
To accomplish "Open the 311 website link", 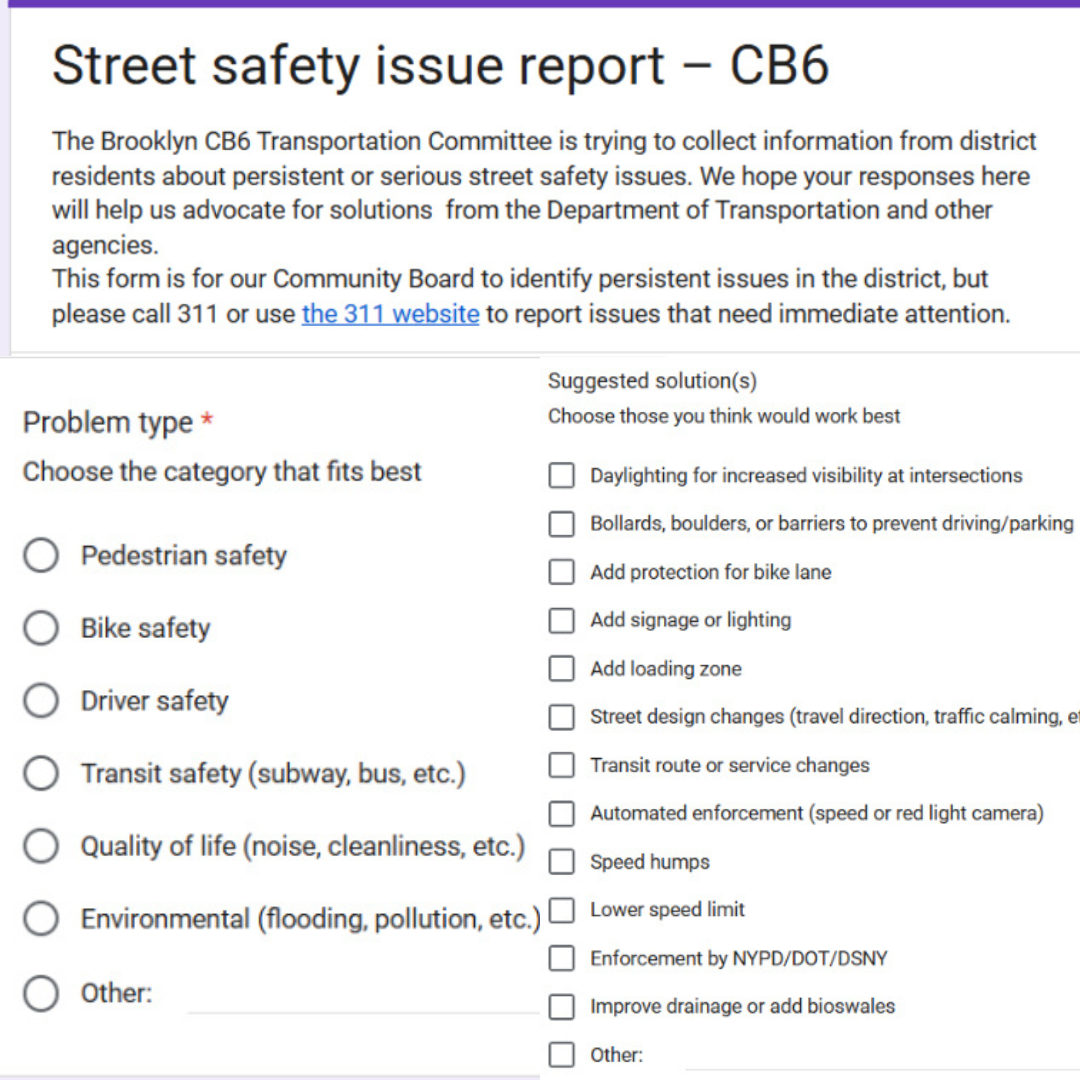I will tap(390, 314).
